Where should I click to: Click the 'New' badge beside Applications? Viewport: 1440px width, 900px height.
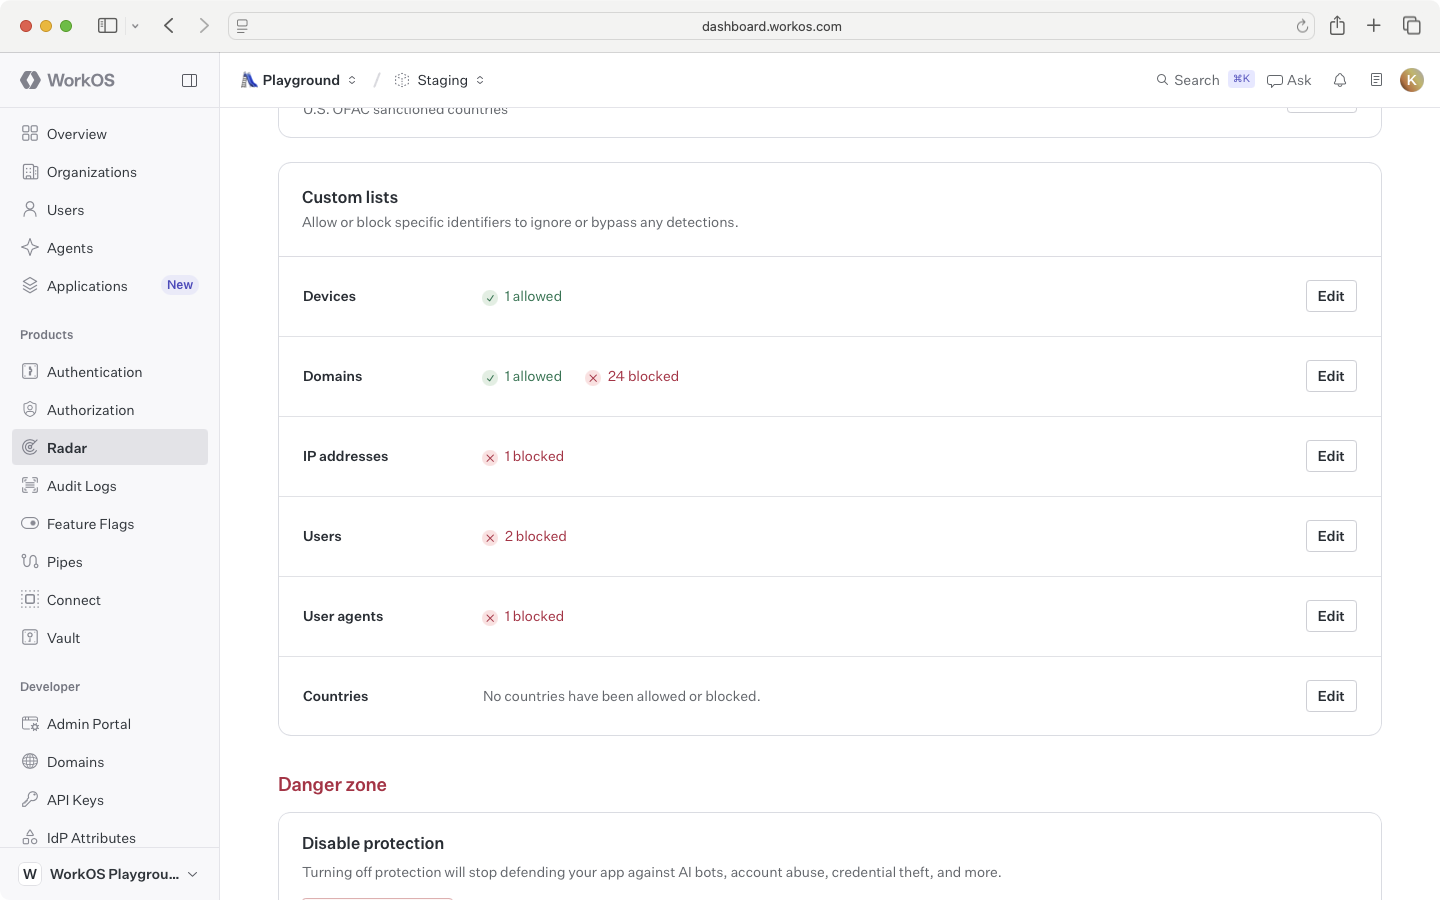tap(180, 285)
